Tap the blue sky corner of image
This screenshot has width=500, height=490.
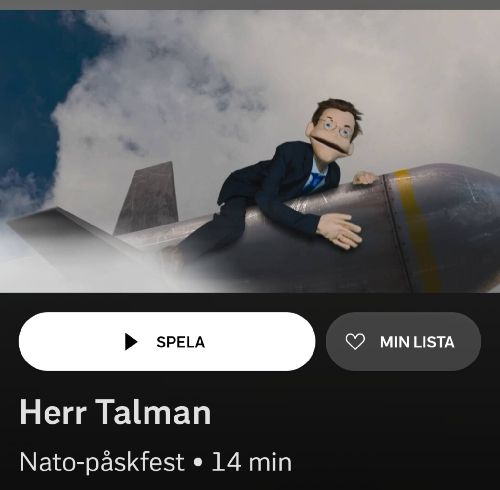tap(30, 83)
